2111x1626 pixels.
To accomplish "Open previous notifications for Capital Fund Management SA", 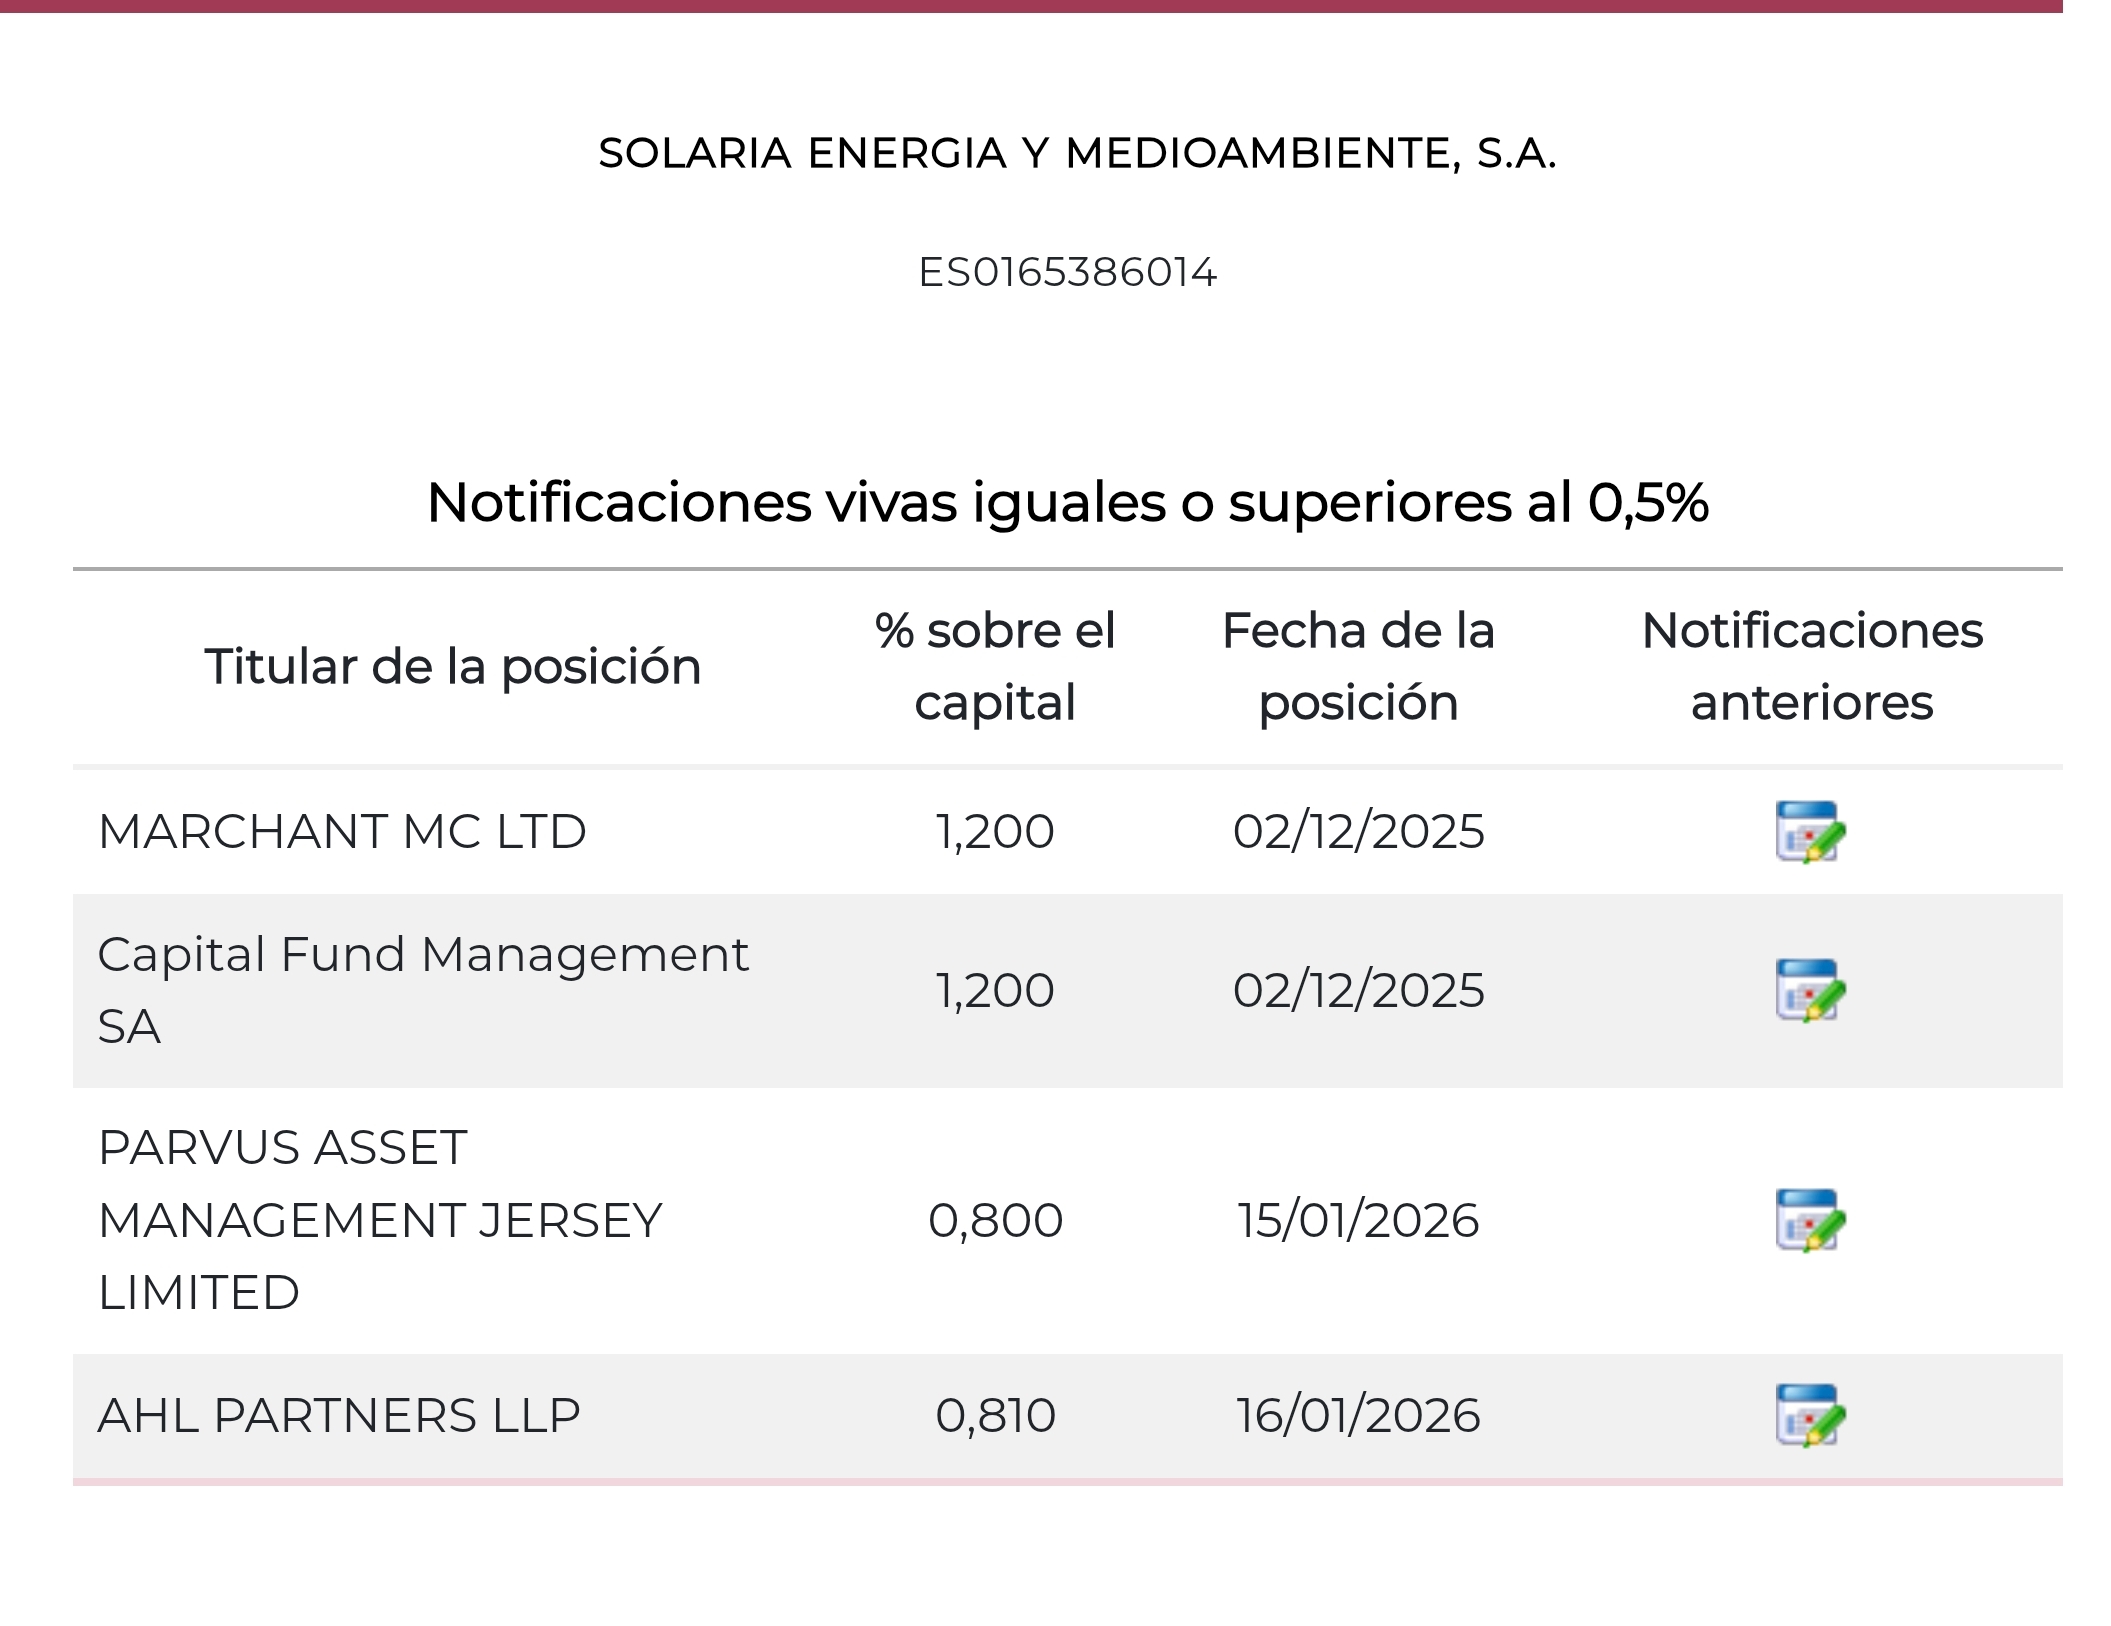I will coord(1810,990).
